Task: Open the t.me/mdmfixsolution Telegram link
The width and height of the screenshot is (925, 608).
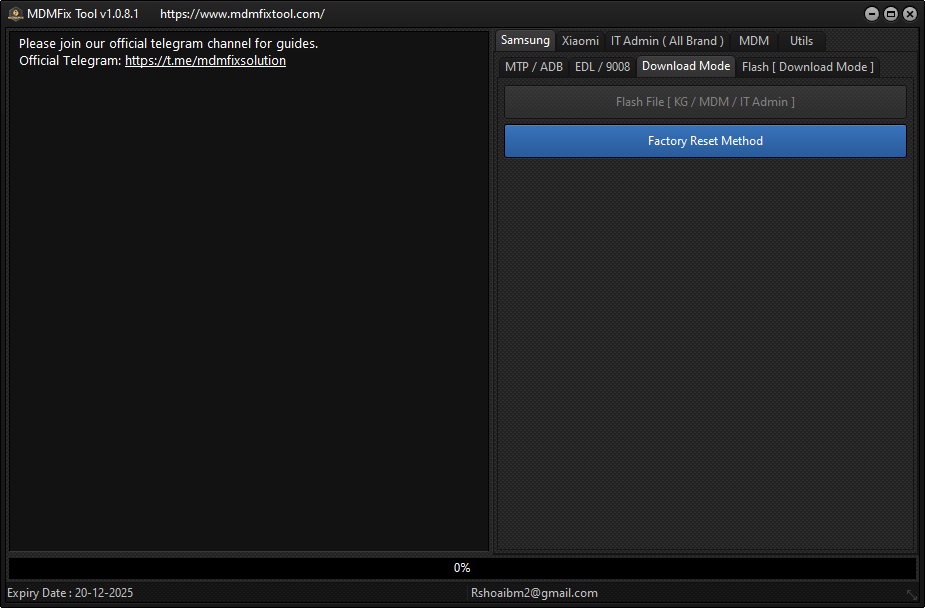Action: tap(204, 60)
